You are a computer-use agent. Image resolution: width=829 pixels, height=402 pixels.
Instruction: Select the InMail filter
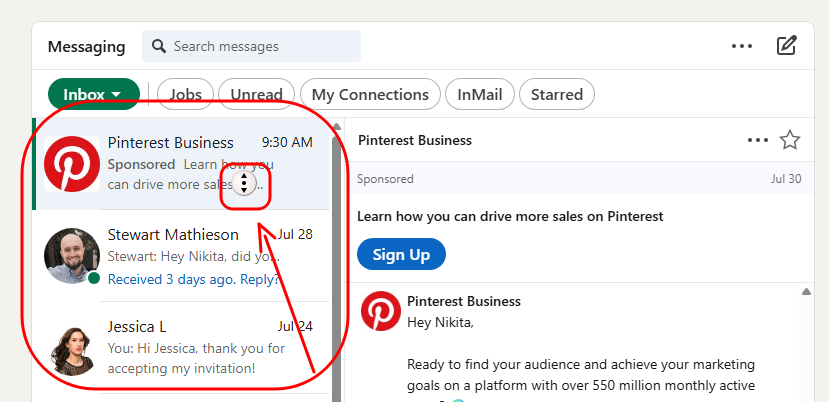click(x=480, y=94)
